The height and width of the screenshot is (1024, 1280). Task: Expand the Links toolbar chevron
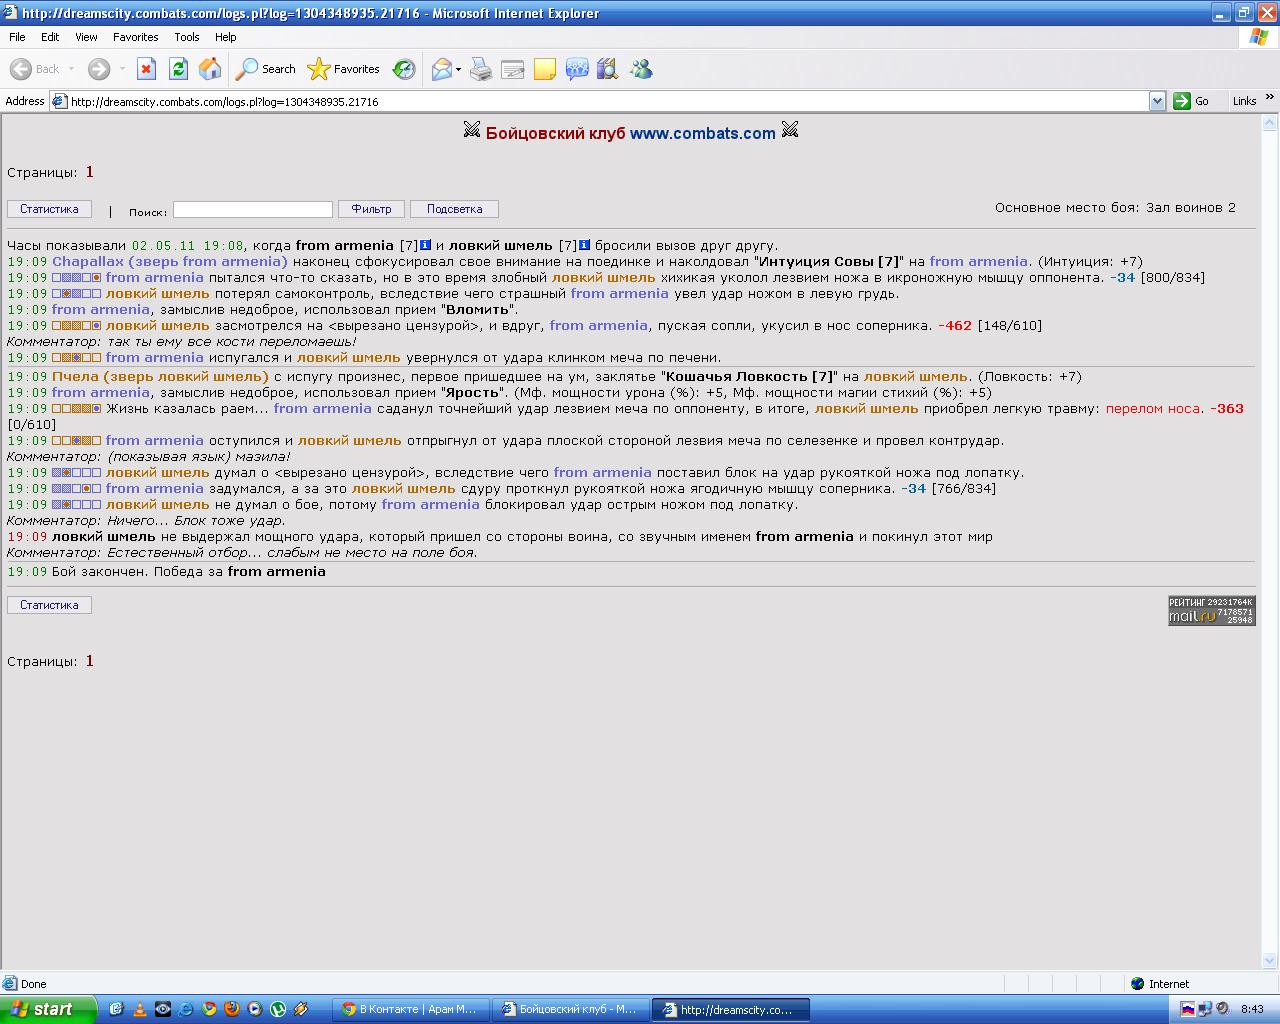click(1270, 99)
